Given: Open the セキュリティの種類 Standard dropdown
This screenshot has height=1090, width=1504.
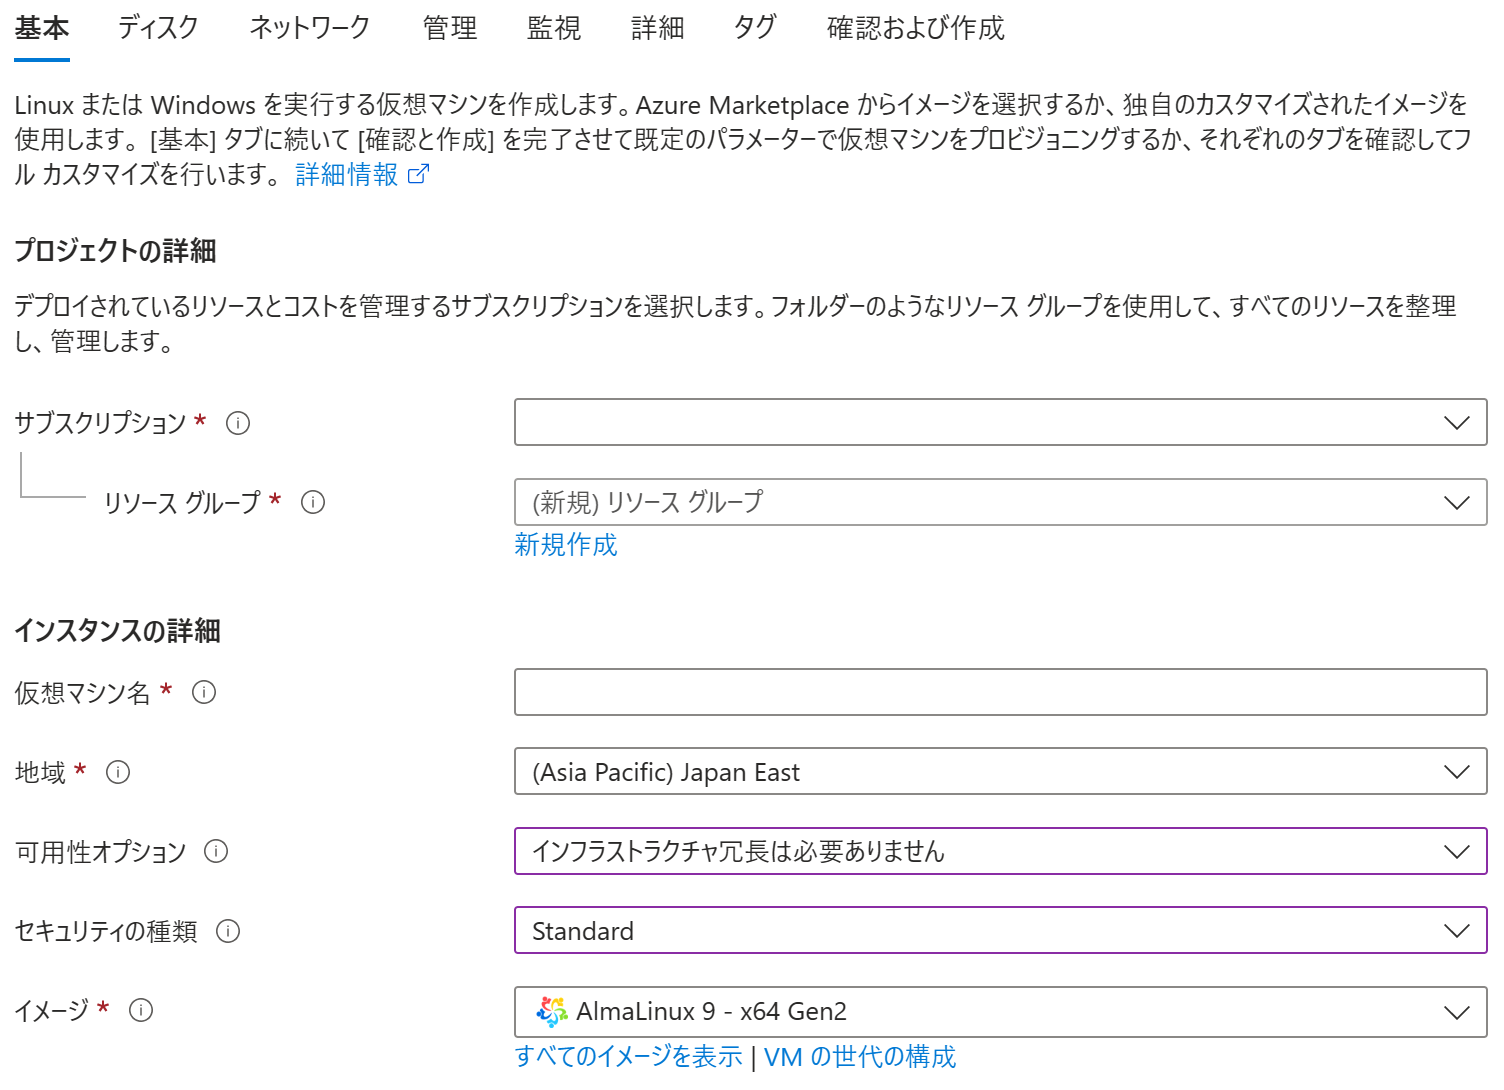Looking at the screenshot, I should point(1000,931).
